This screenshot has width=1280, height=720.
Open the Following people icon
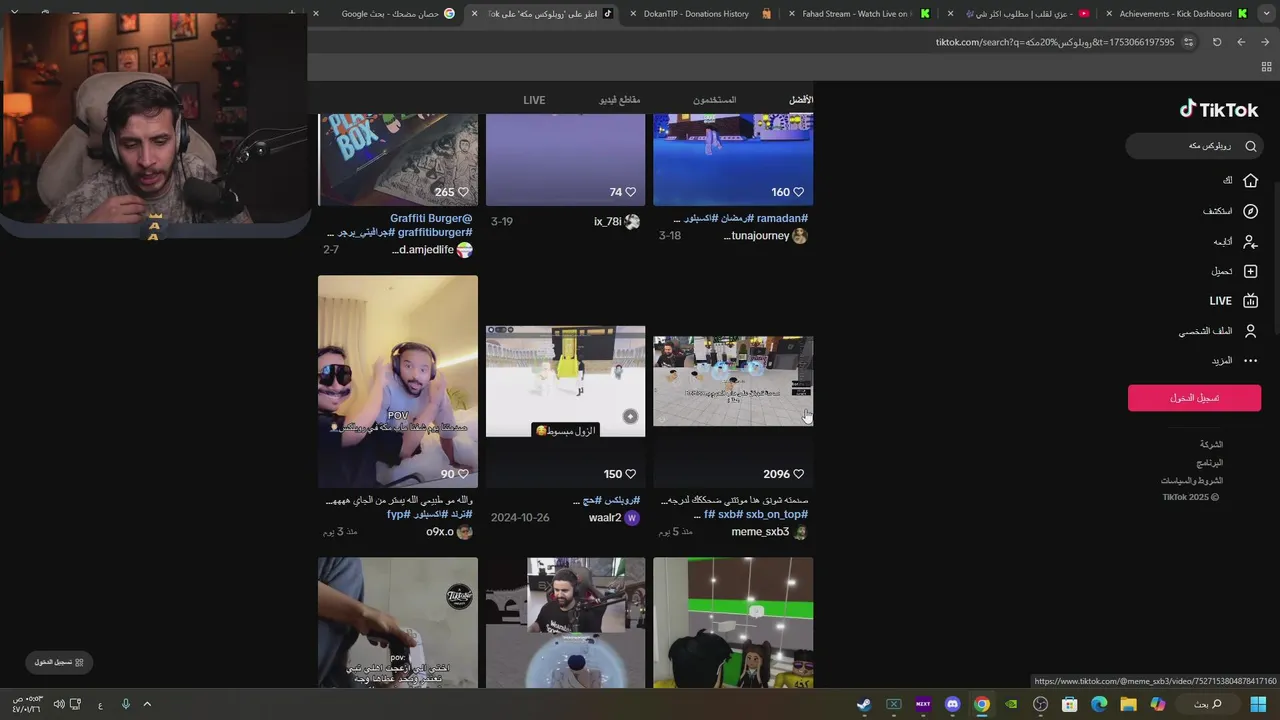(x=1250, y=241)
